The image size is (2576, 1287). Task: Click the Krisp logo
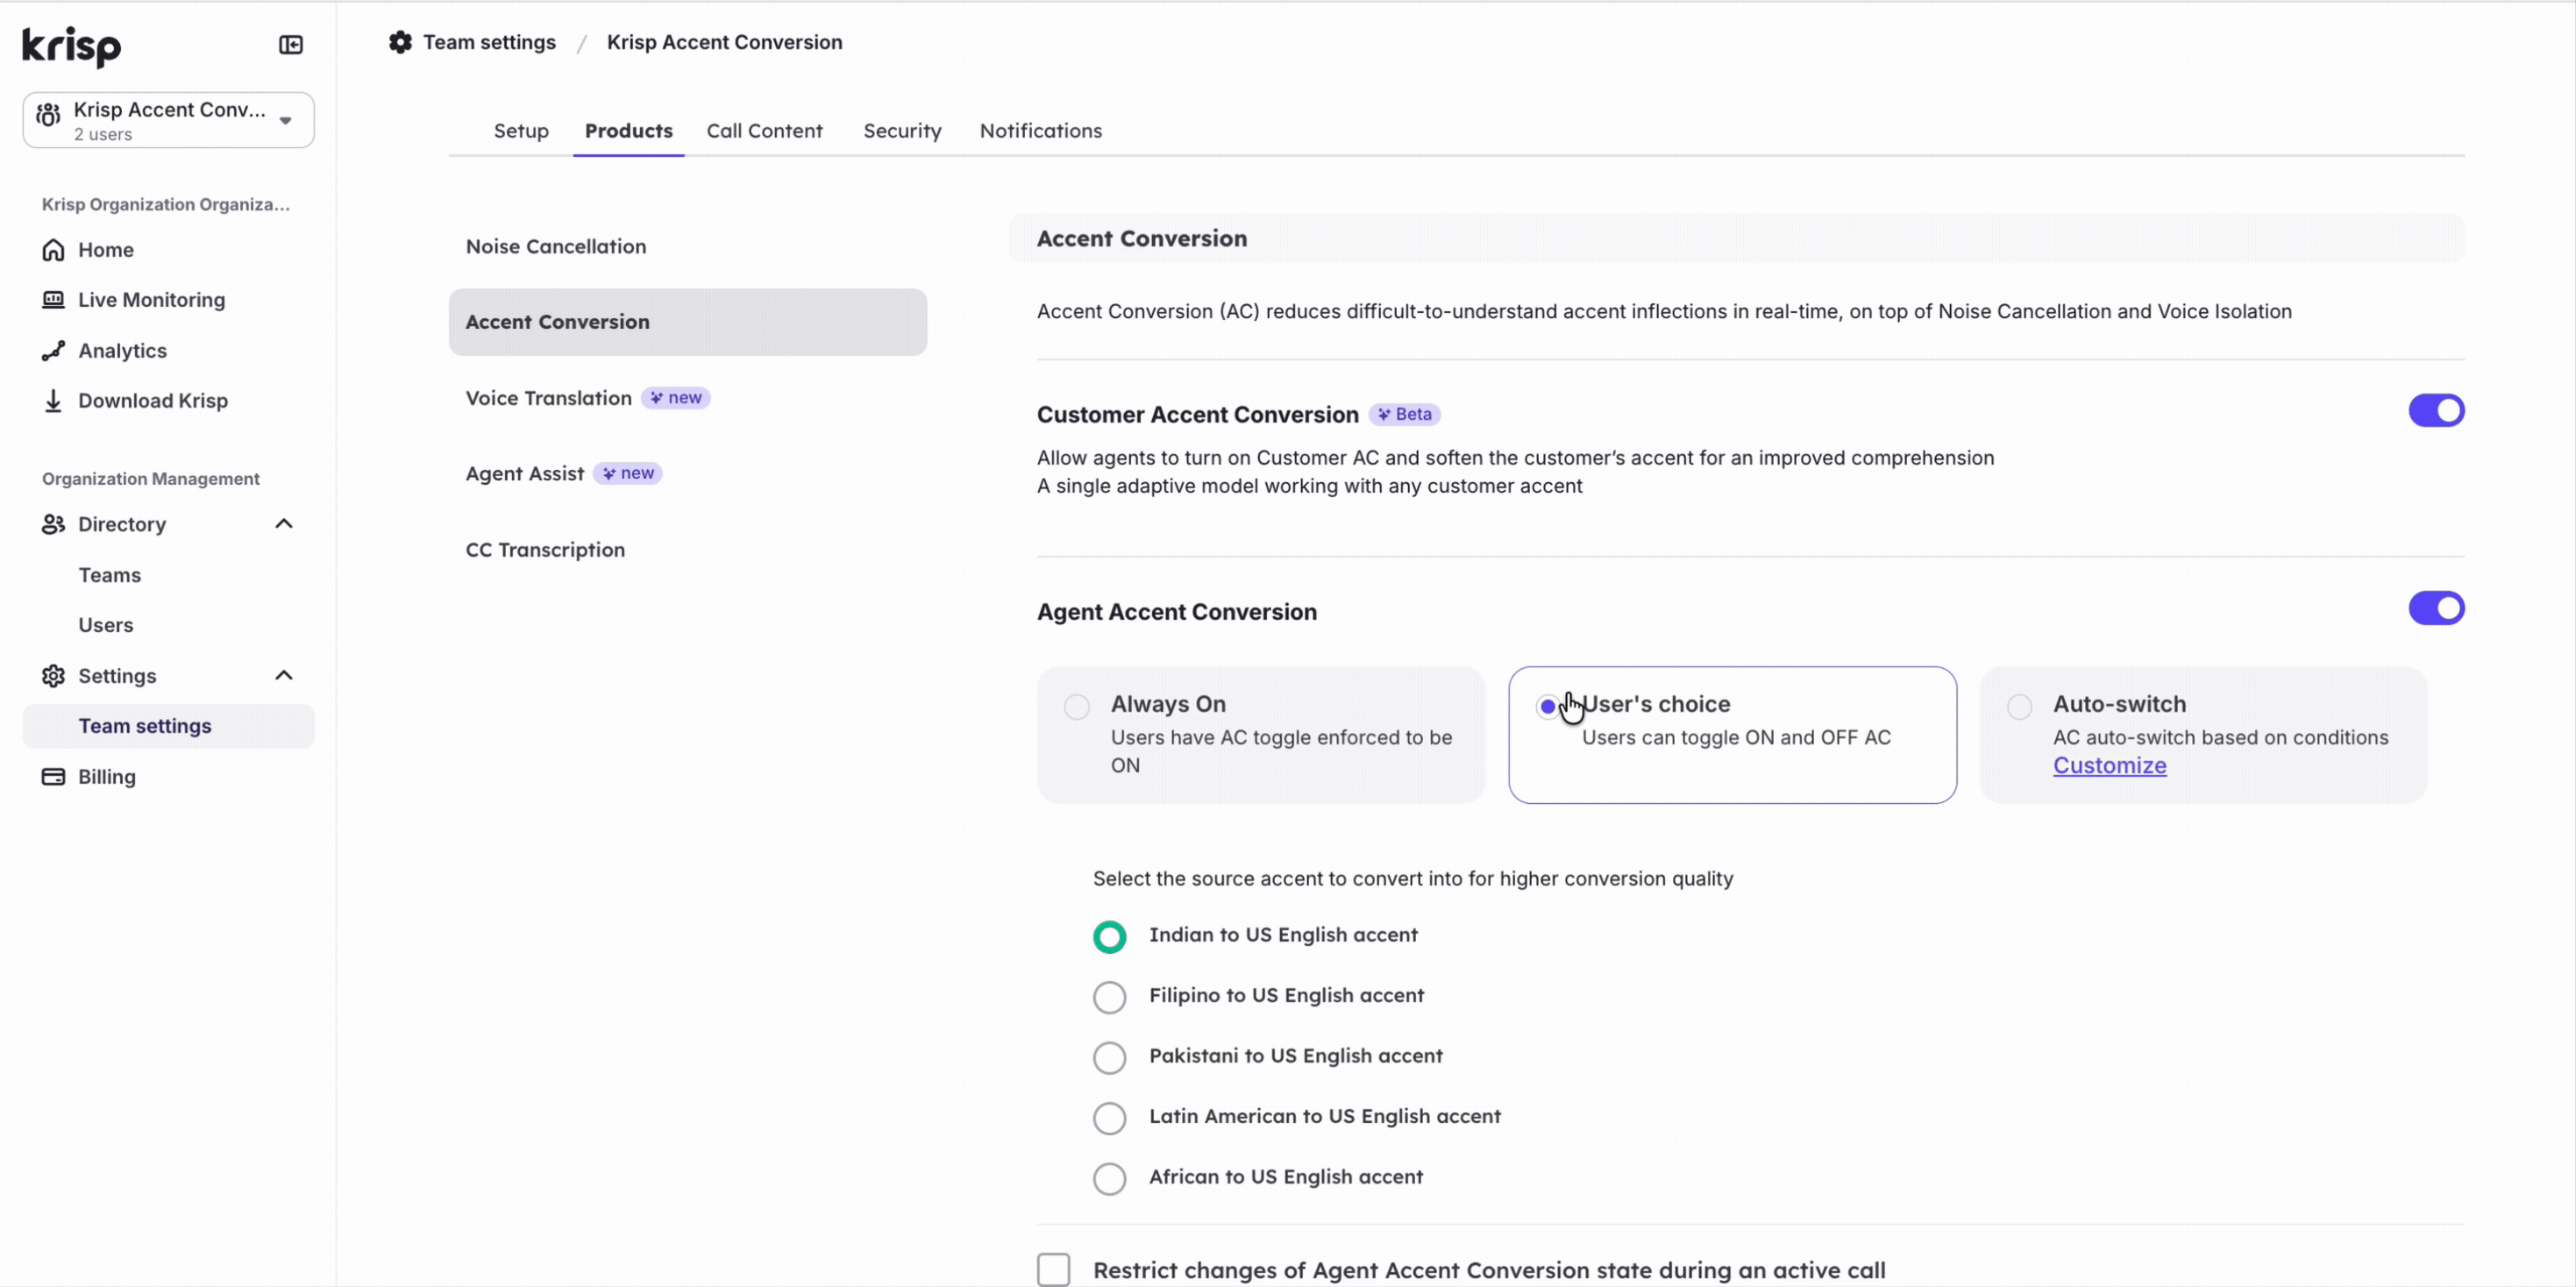click(x=71, y=46)
